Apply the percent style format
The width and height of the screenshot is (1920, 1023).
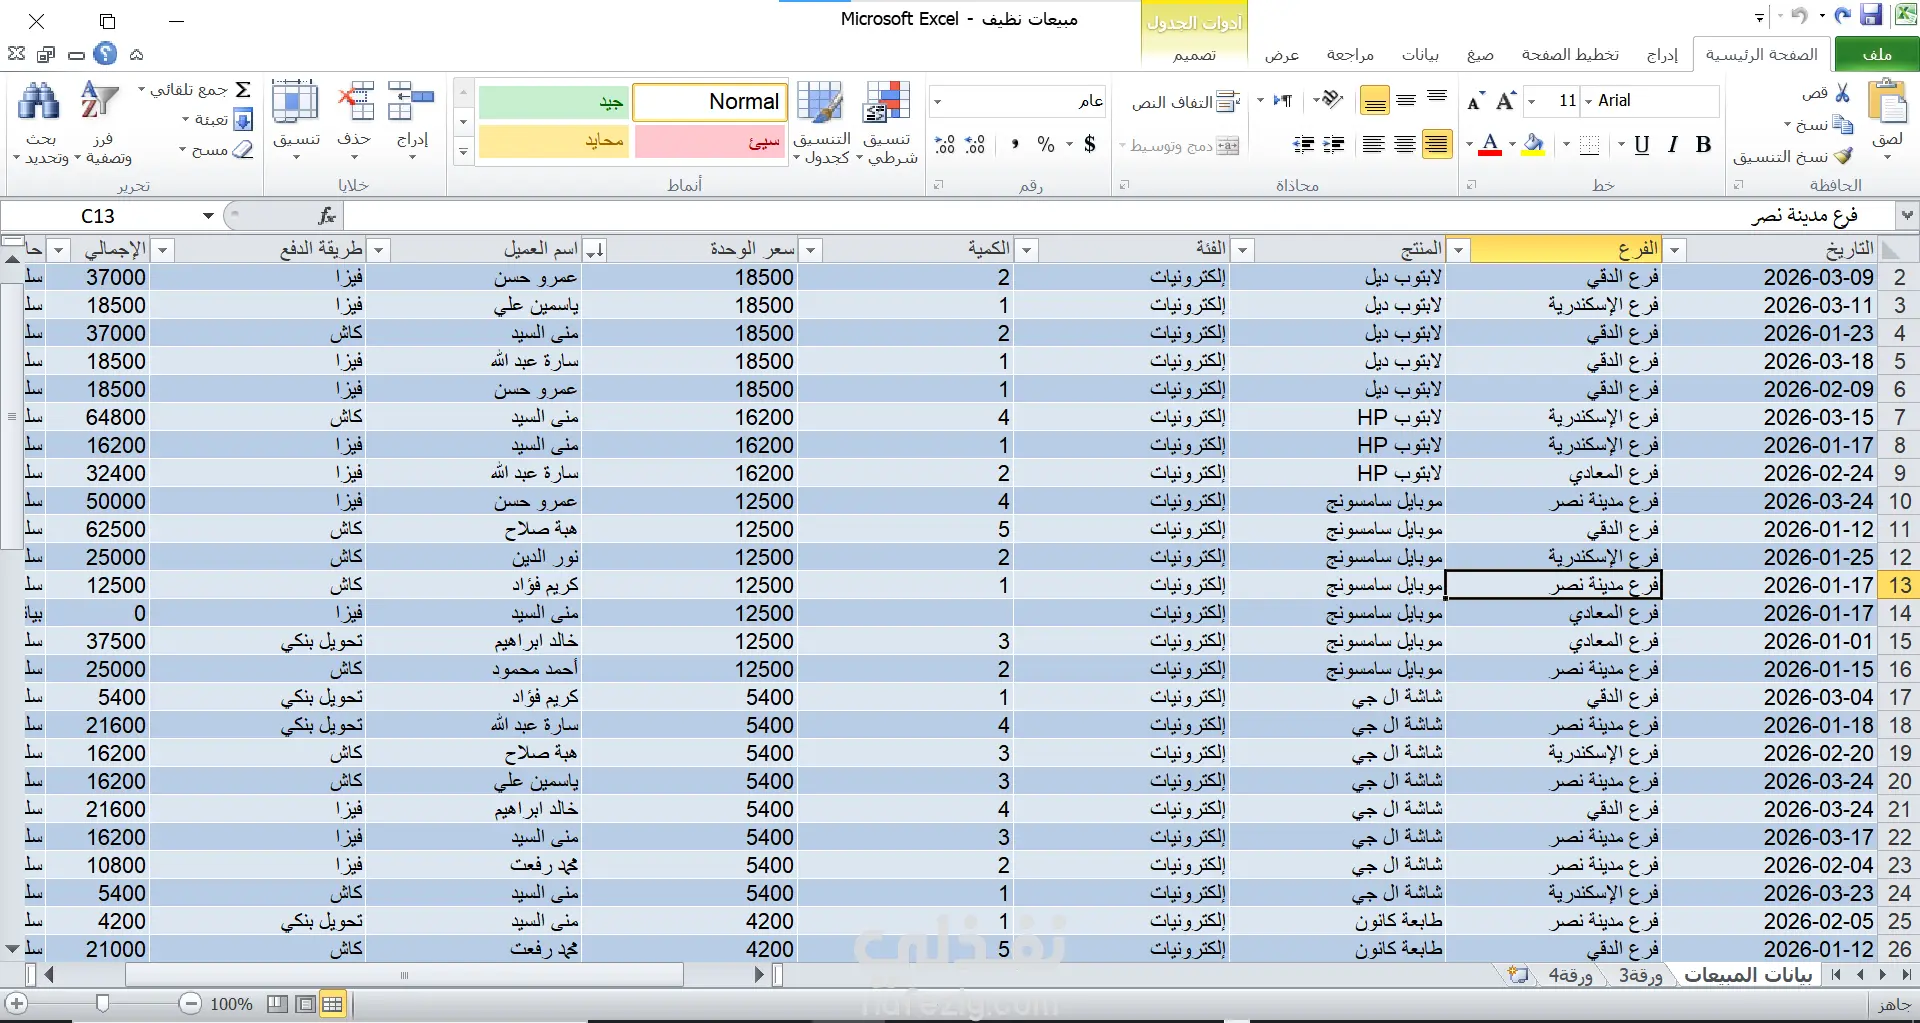1046,145
